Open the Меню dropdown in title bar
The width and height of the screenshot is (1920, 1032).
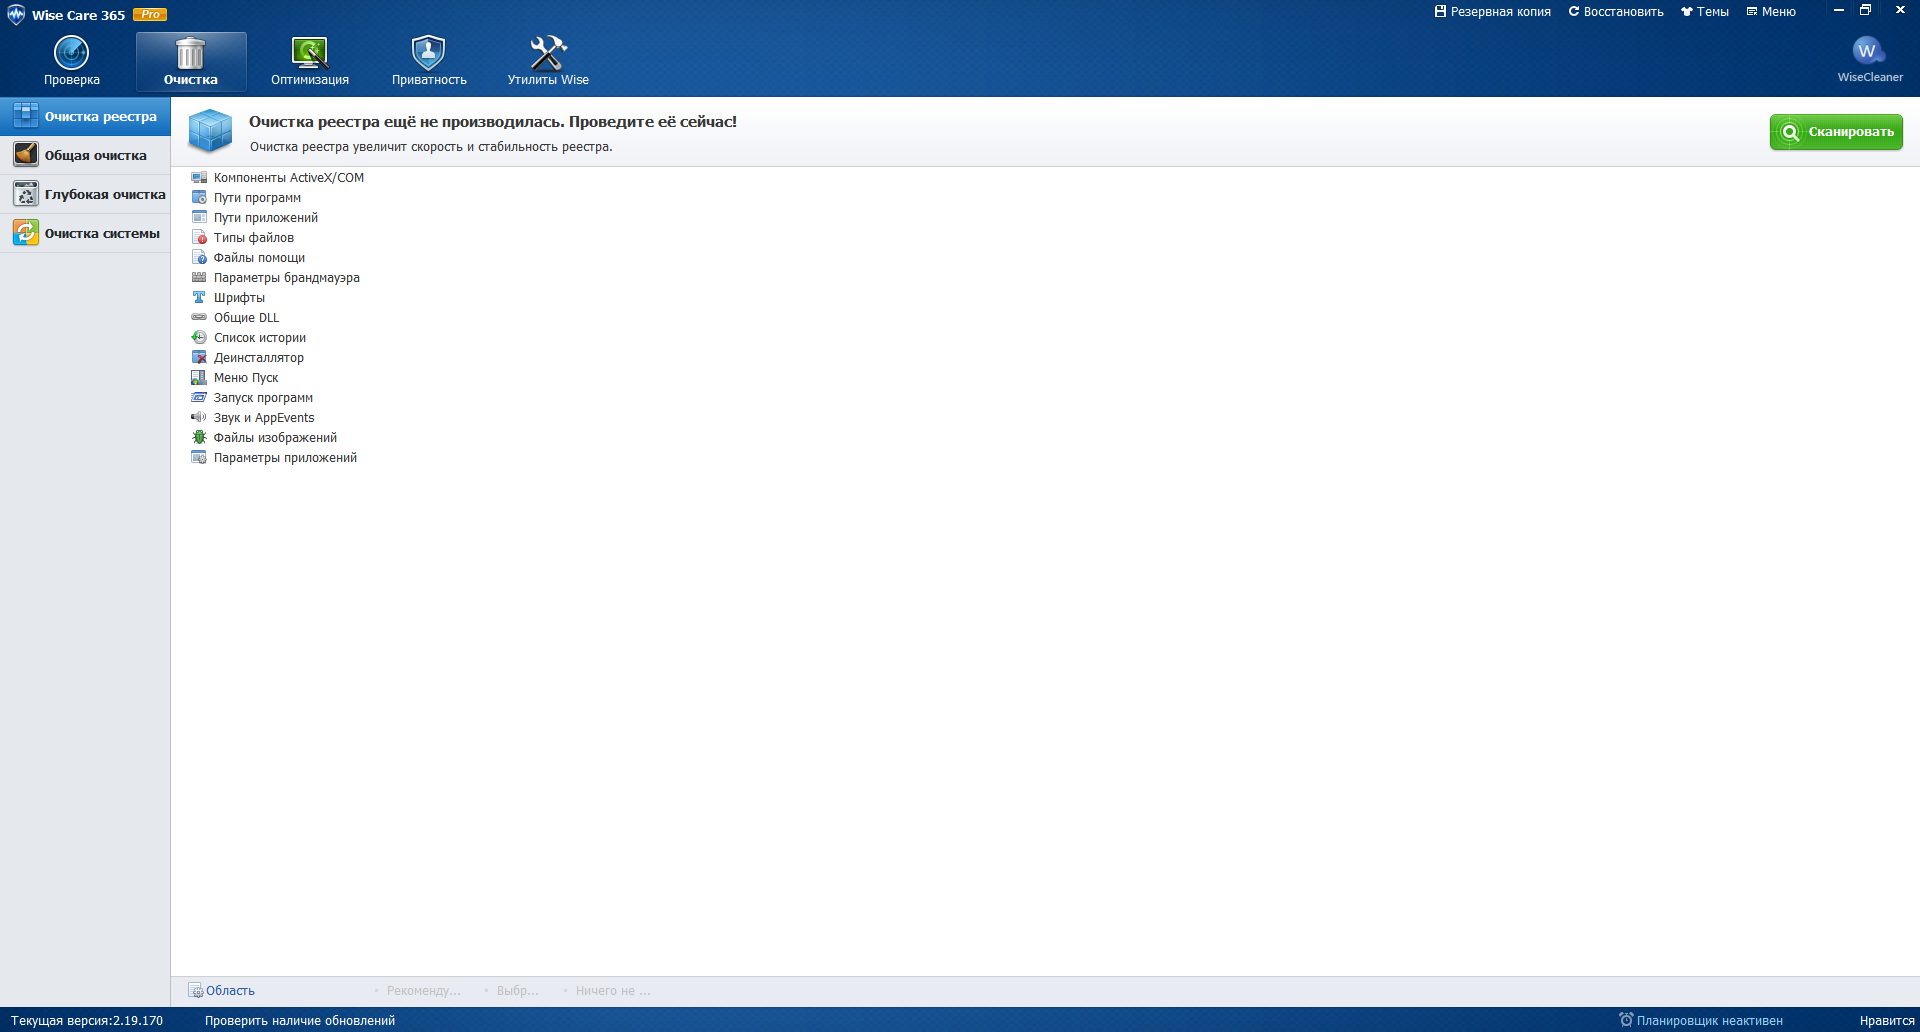point(1771,12)
